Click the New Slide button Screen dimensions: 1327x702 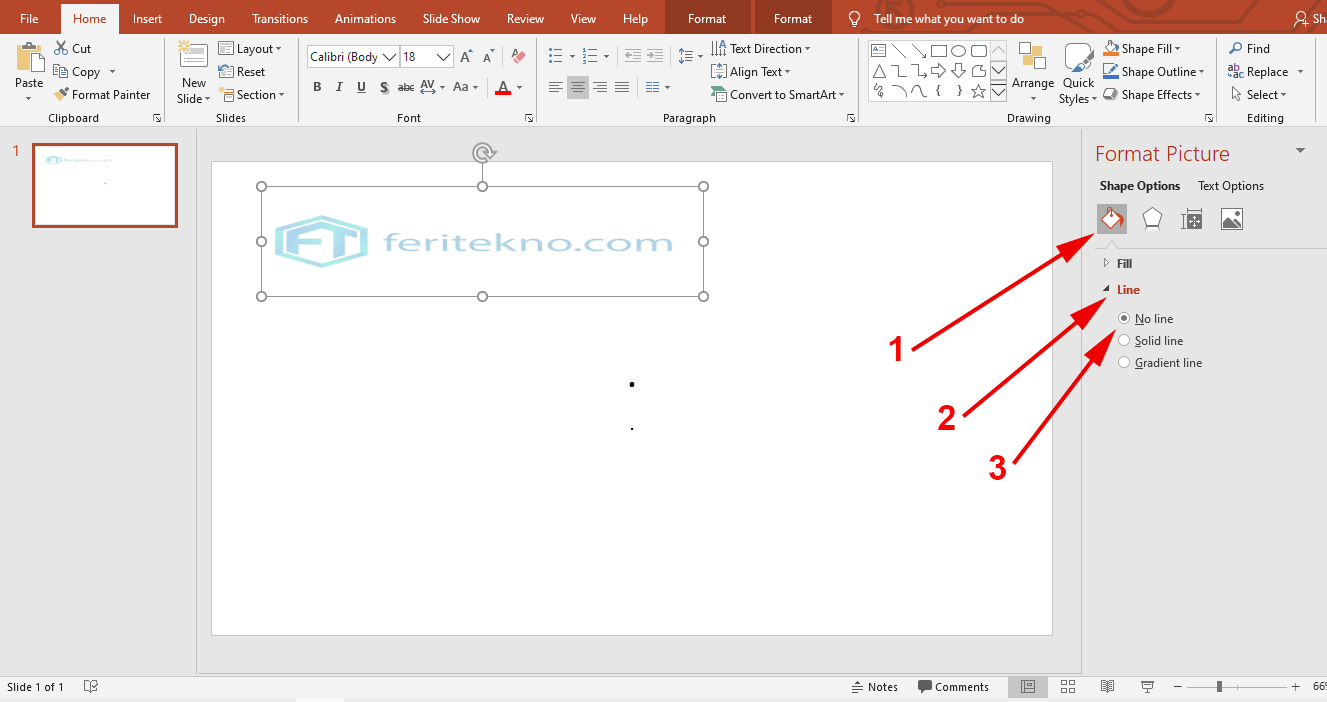click(193, 72)
